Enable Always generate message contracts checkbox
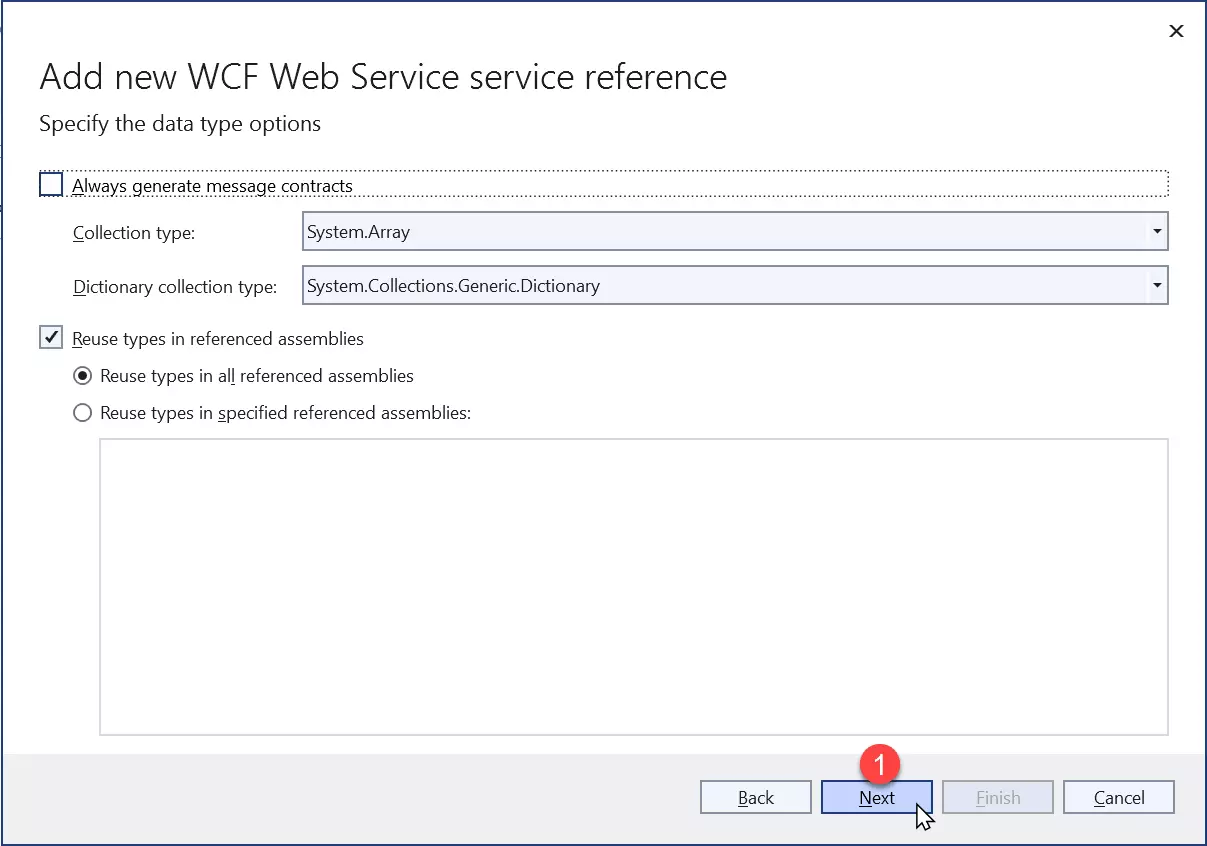Viewport: 1207px width, 846px height. coord(51,185)
